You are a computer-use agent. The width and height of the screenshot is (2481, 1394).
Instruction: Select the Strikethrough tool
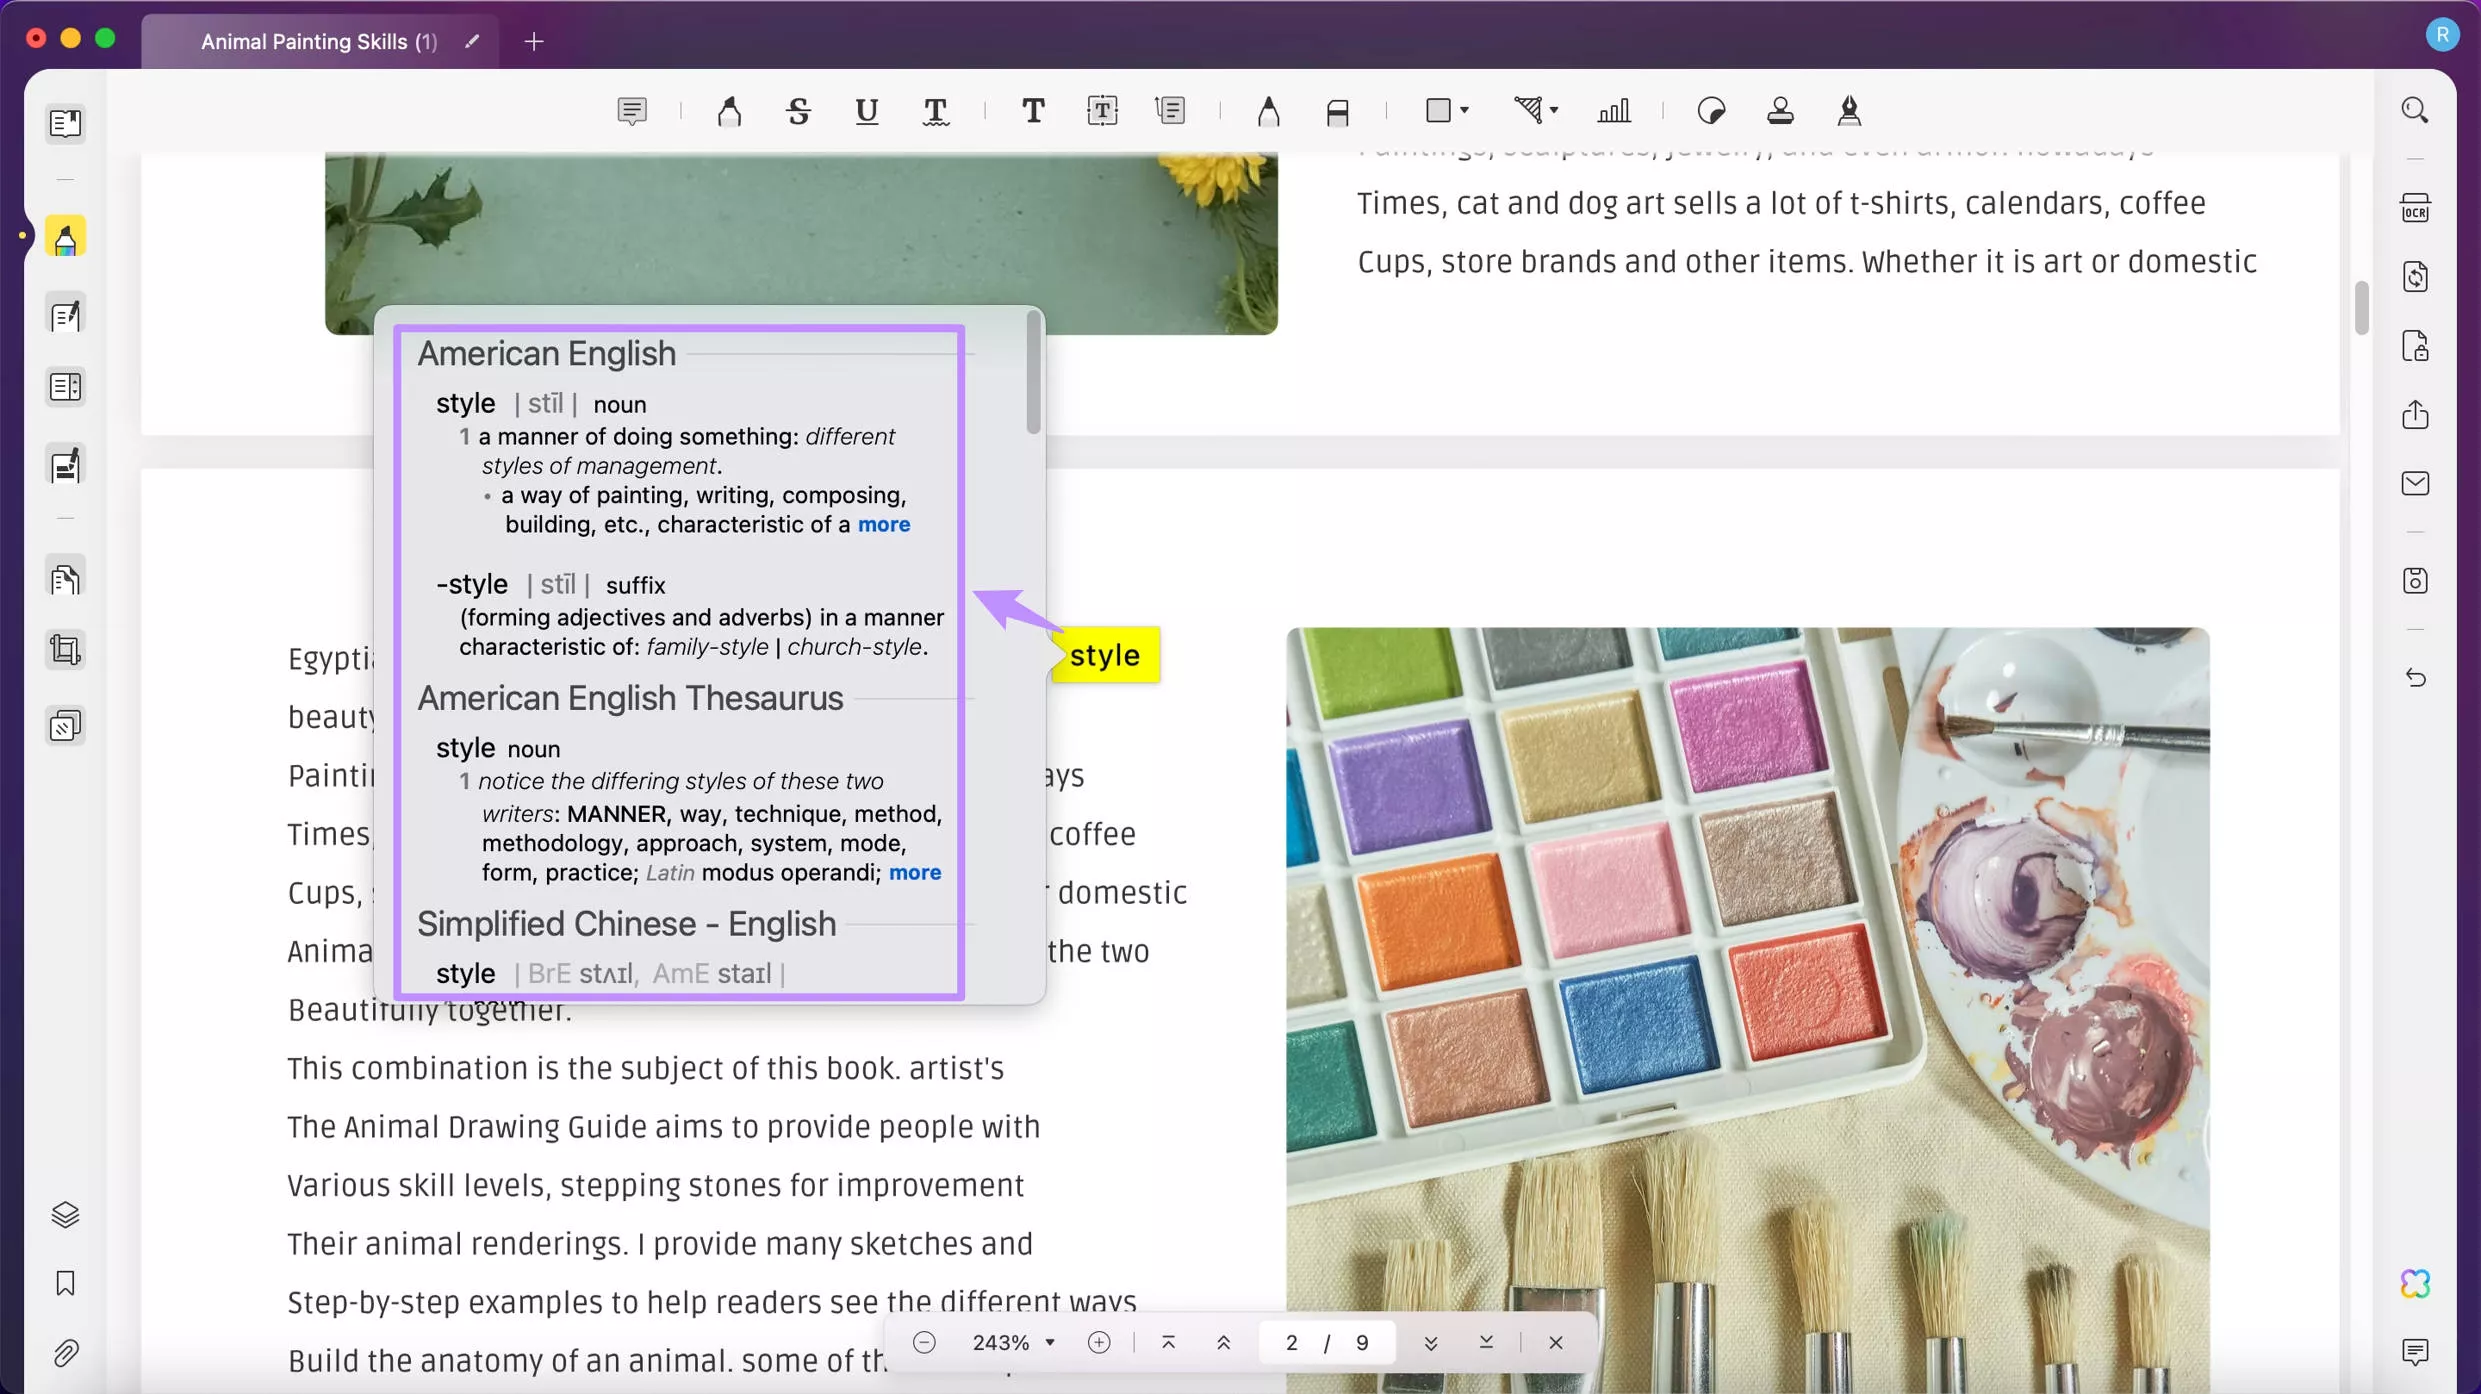(798, 111)
